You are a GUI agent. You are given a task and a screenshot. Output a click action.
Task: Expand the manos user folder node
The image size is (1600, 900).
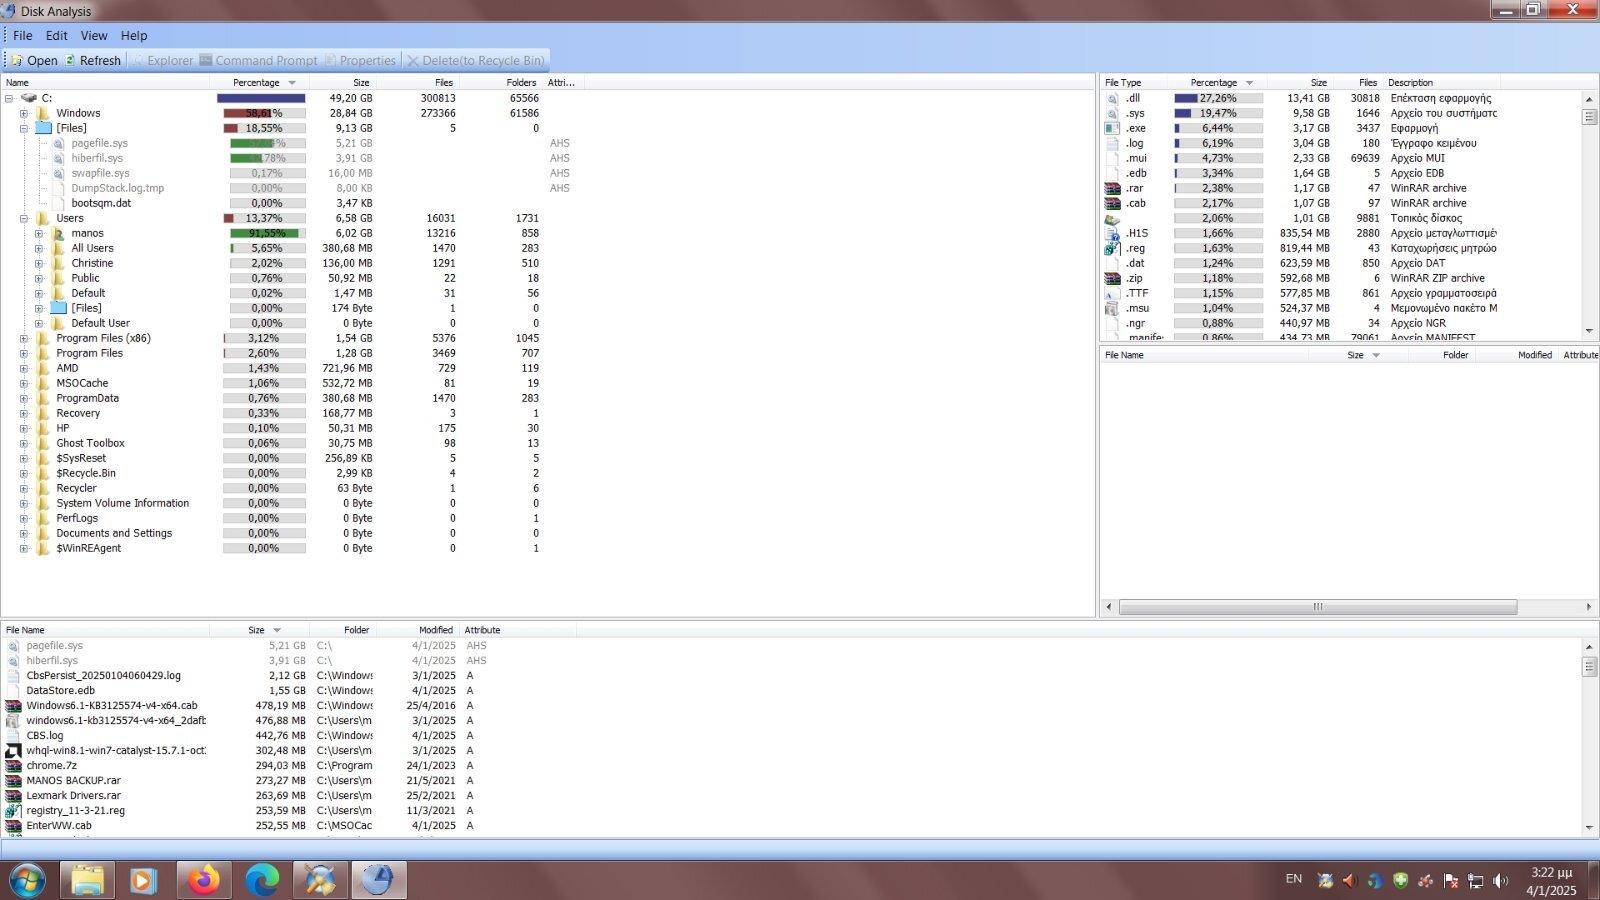(39, 233)
